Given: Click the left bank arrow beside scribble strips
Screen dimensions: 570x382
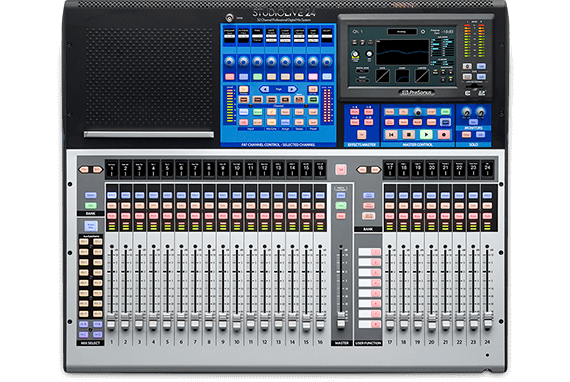Looking at the screenshot, I should click(85, 170).
